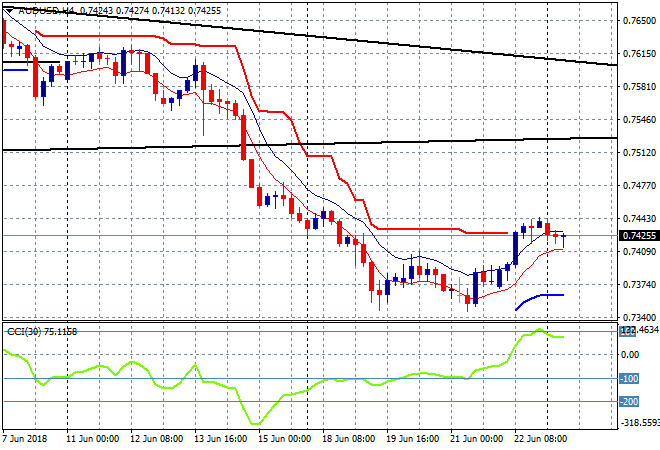Click the 22 Jun 08:00 time label
This screenshot has height=450, width=660.
540,439
